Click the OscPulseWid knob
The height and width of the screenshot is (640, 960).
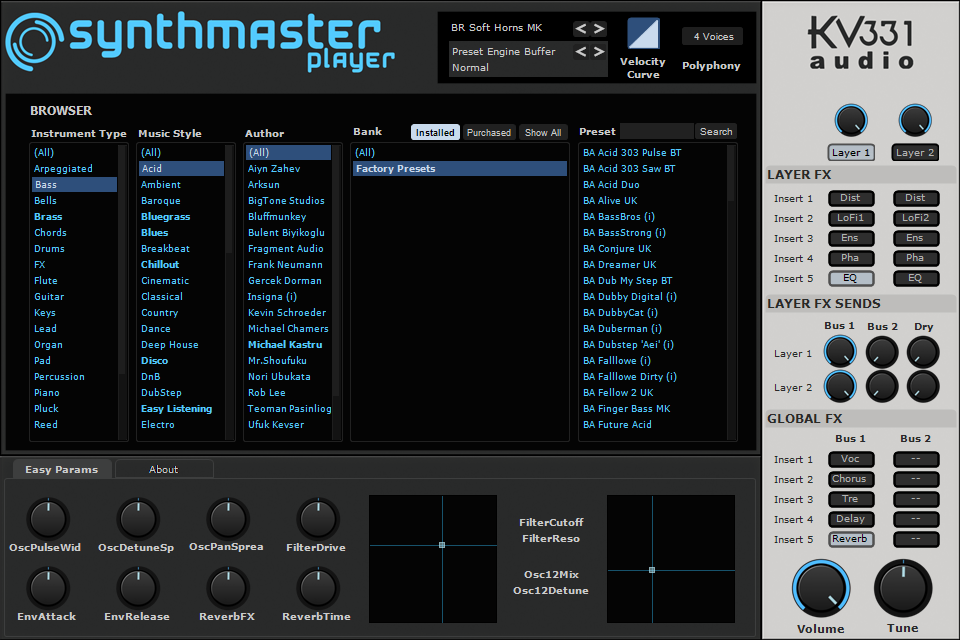pyautogui.click(x=48, y=519)
